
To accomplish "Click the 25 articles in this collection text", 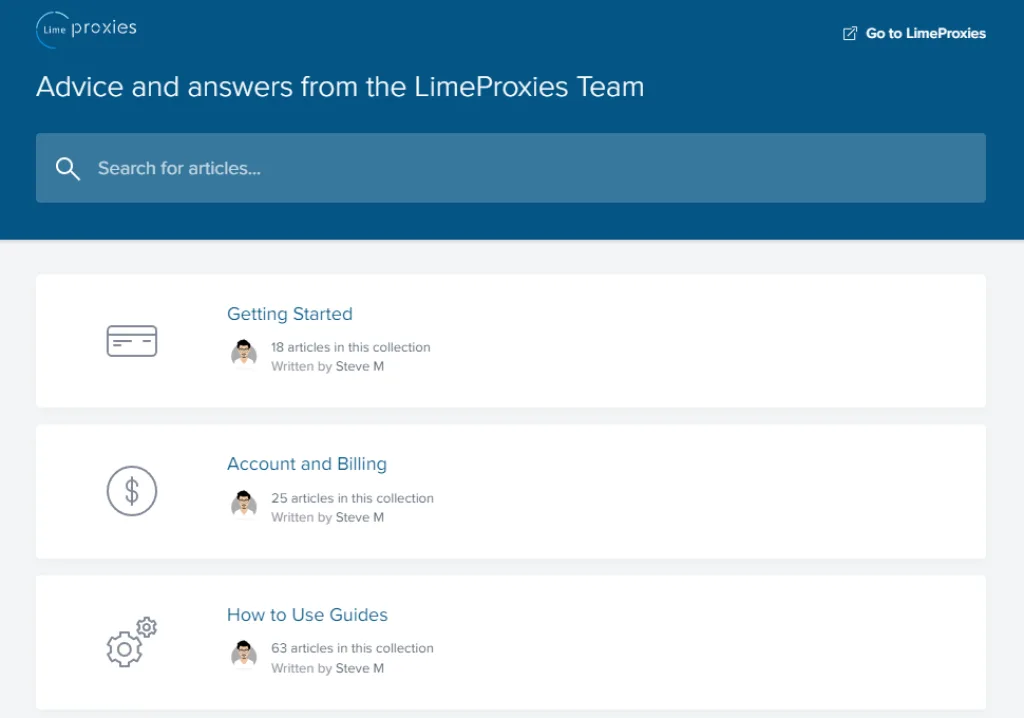I will 352,498.
